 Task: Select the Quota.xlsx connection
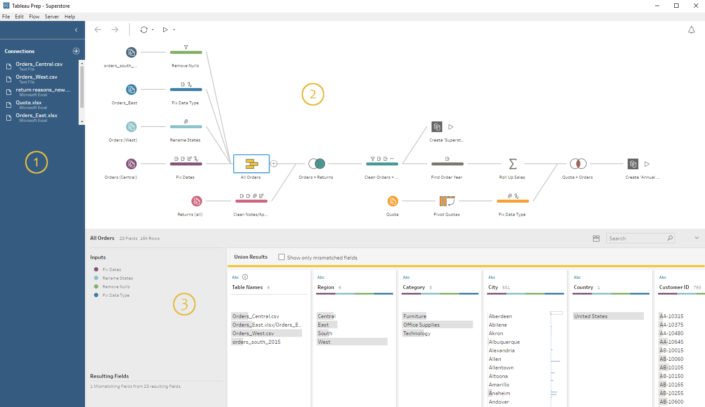pyautogui.click(x=40, y=105)
